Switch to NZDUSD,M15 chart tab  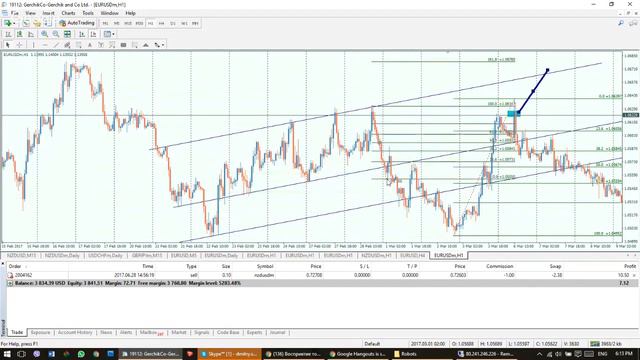tap(21, 256)
